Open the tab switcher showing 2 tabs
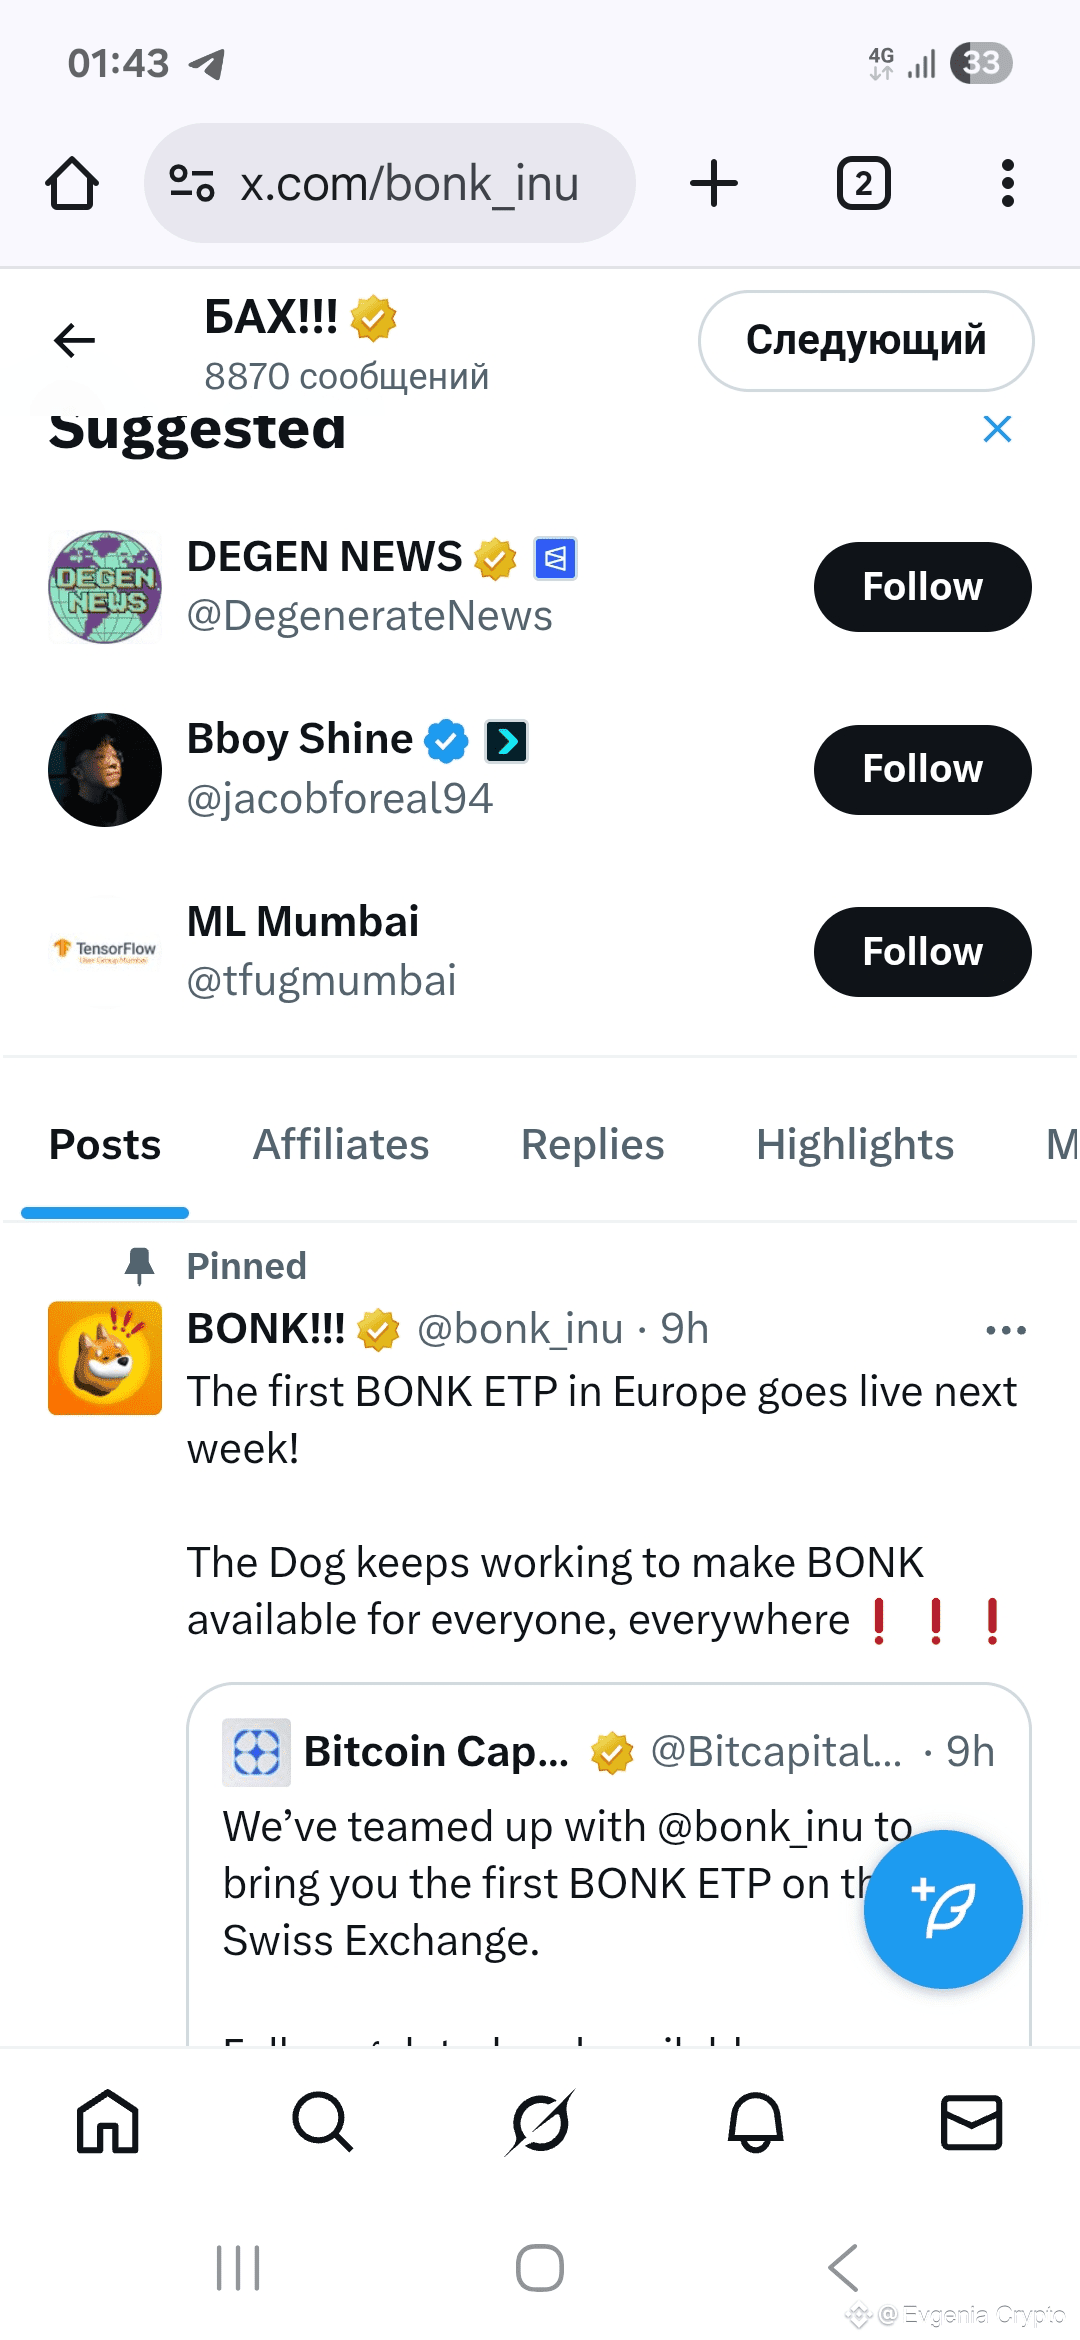1080x2340 pixels. pos(863,184)
